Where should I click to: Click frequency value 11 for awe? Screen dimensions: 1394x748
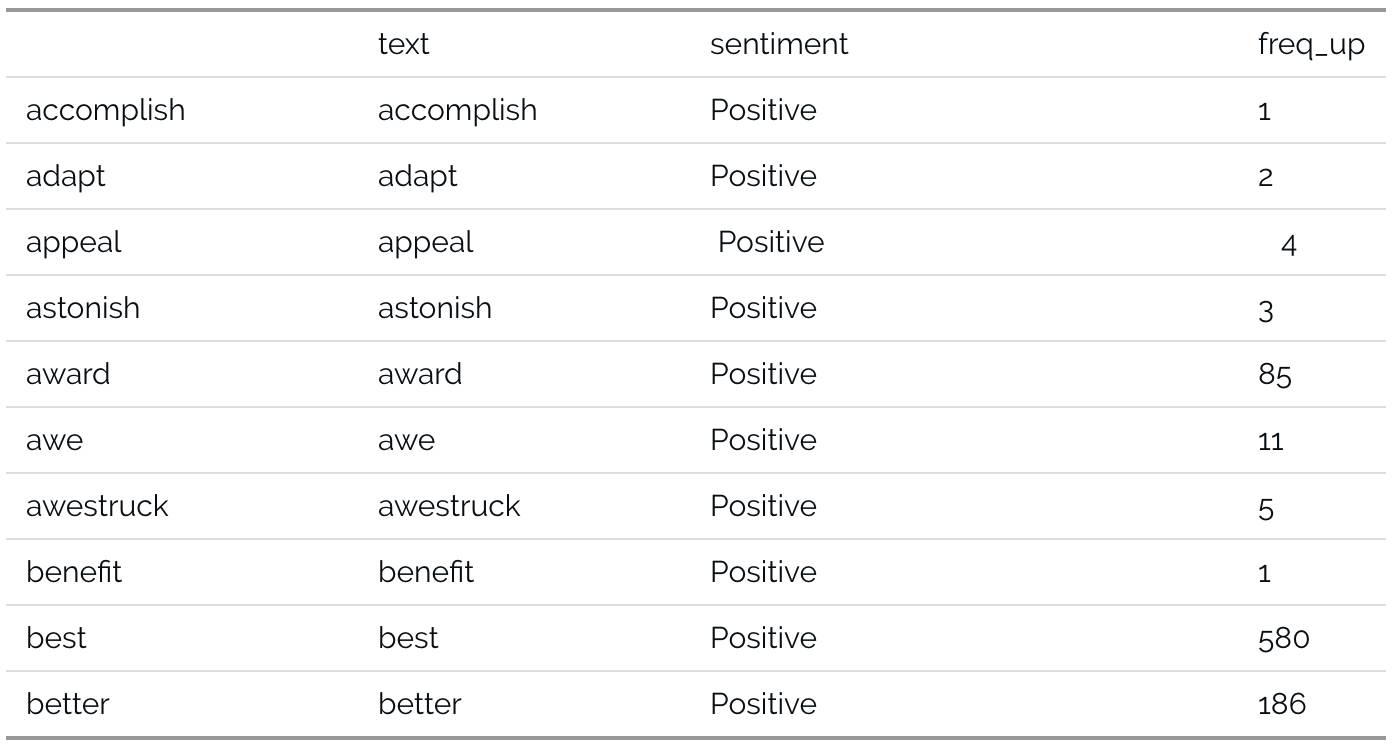coord(1270,441)
